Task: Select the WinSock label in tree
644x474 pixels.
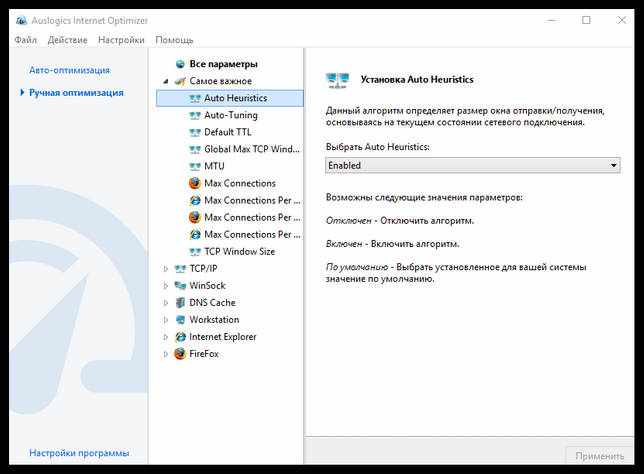Action: [x=207, y=285]
